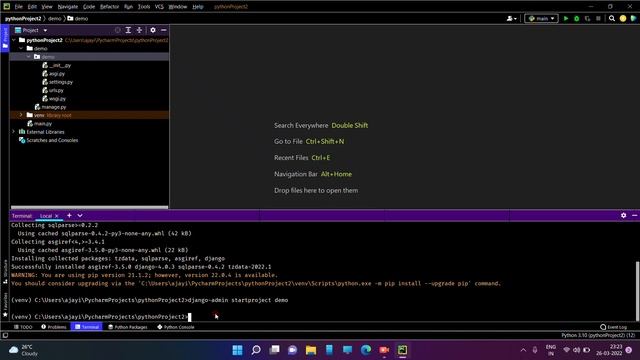This screenshot has height=360, width=640.
Task: Collapse all nodes icon in Project panel
Action: (x=139, y=30)
